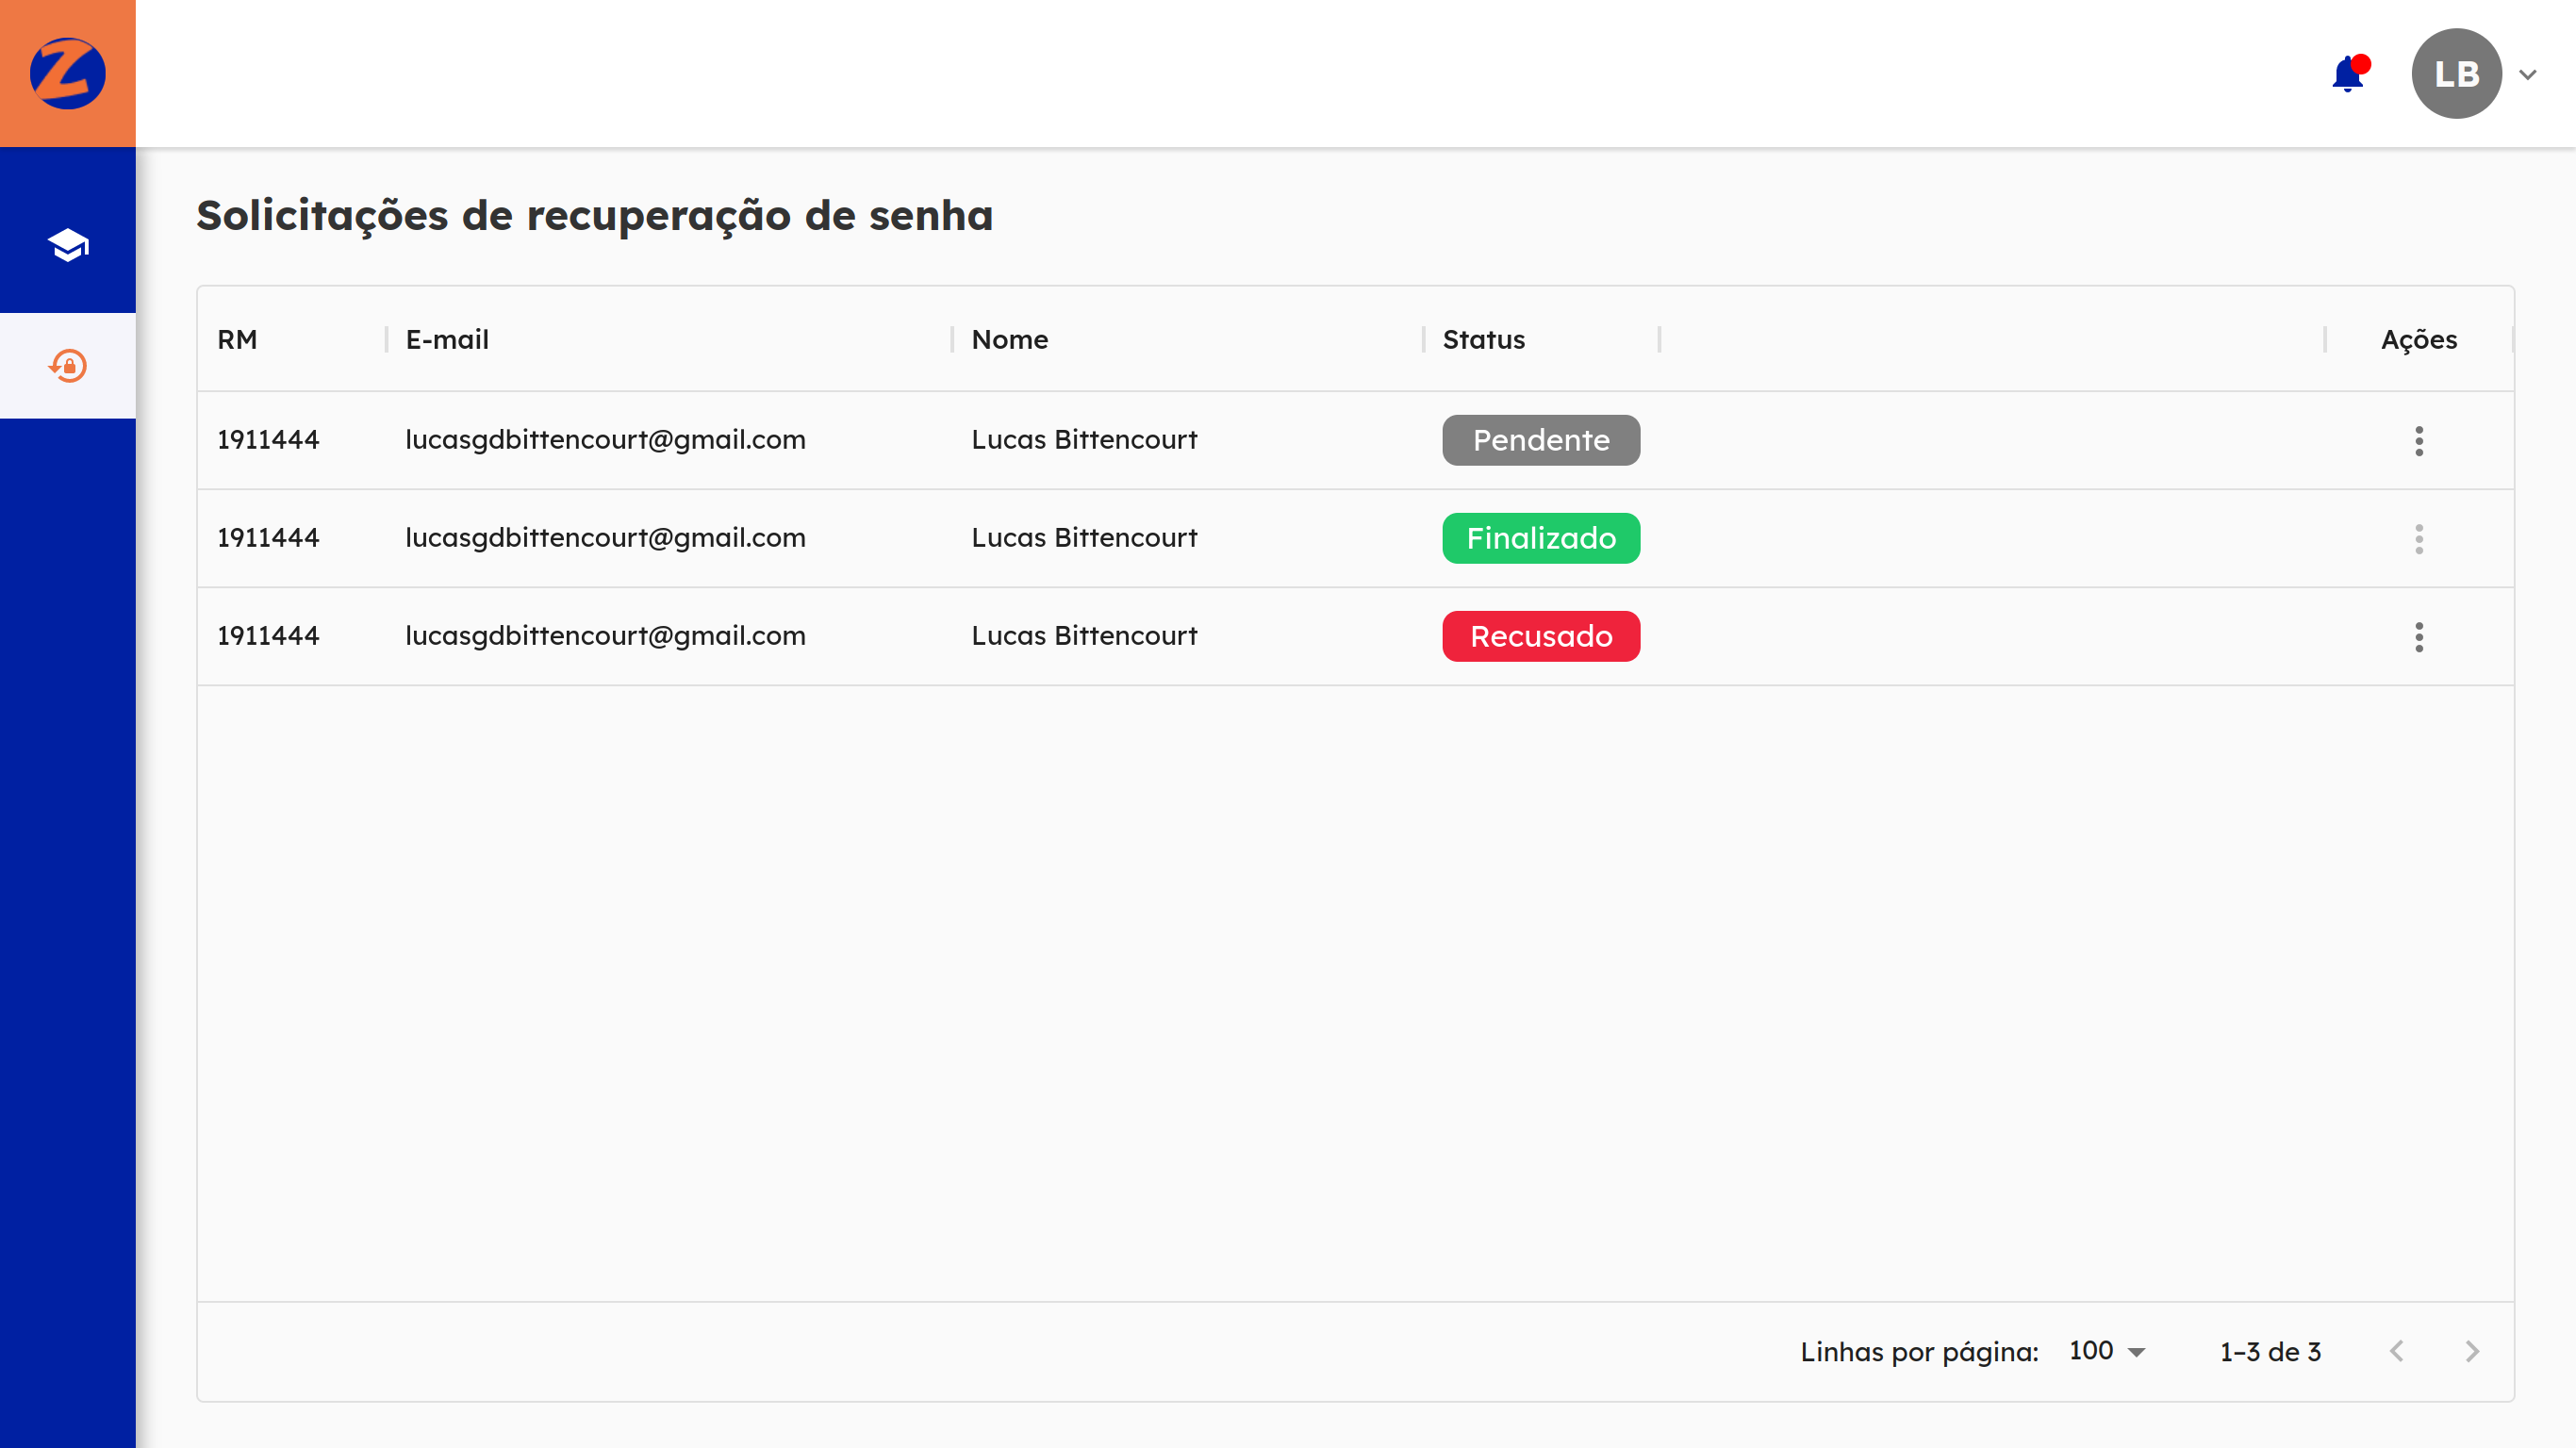Click the LB user avatar
Viewport: 2576px width, 1448px height.
(x=2456, y=74)
